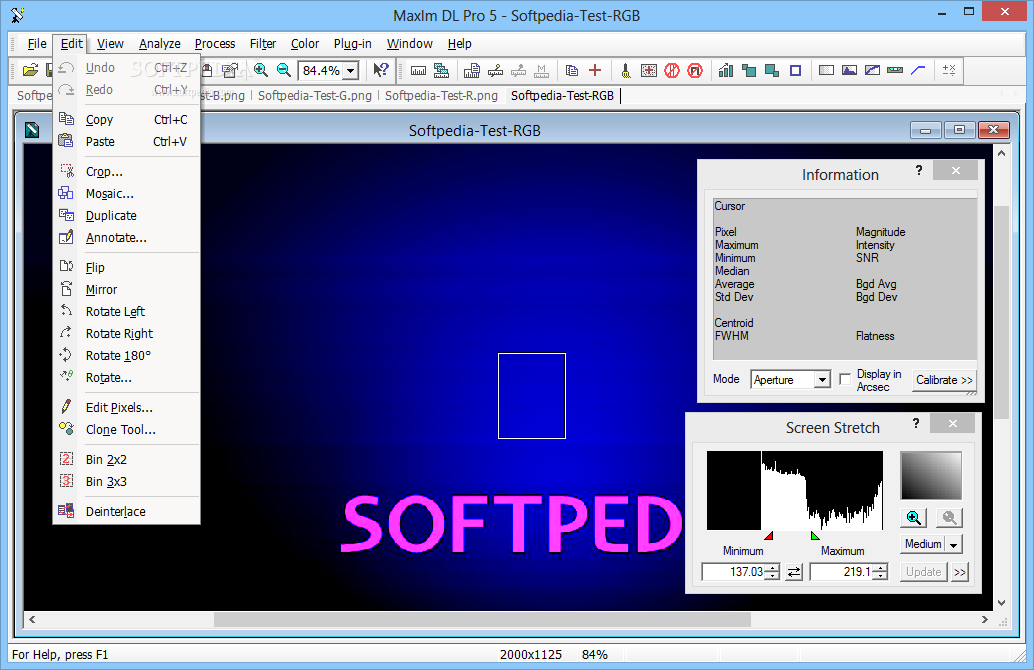
Task: Select Rotate 180° in the Edit menu
Action: point(126,355)
